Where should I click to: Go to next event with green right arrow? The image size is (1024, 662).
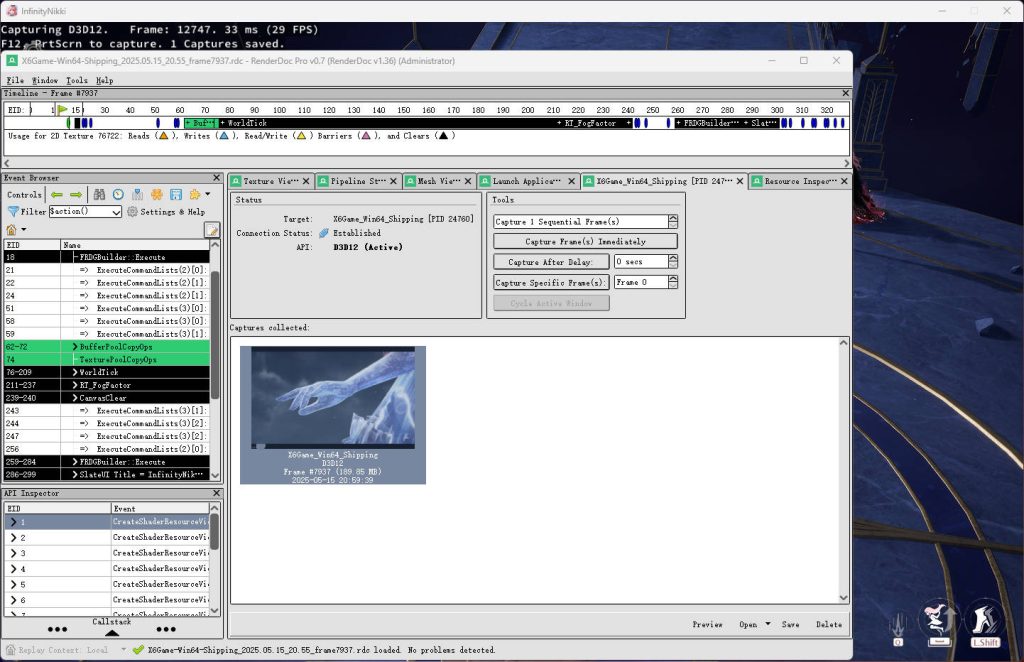(x=76, y=195)
